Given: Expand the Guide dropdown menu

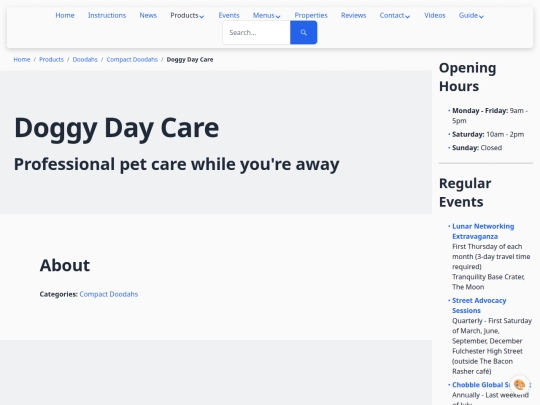Looking at the screenshot, I should (x=471, y=15).
